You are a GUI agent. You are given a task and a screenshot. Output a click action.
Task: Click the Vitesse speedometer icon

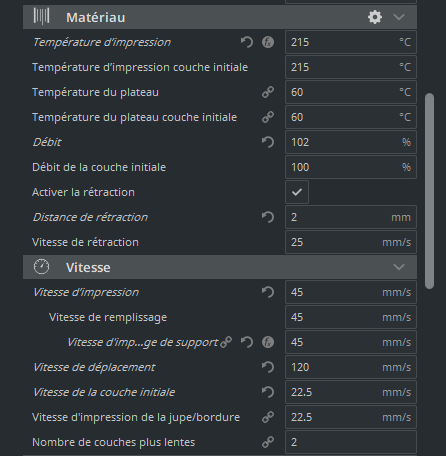[42, 267]
